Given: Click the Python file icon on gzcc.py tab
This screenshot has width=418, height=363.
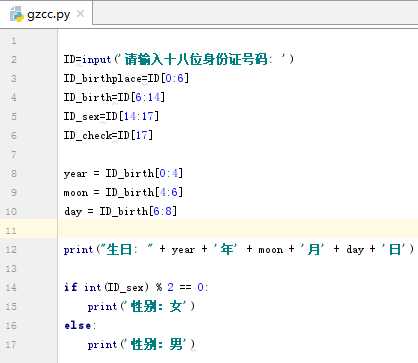Looking at the screenshot, I should (x=17, y=14).
